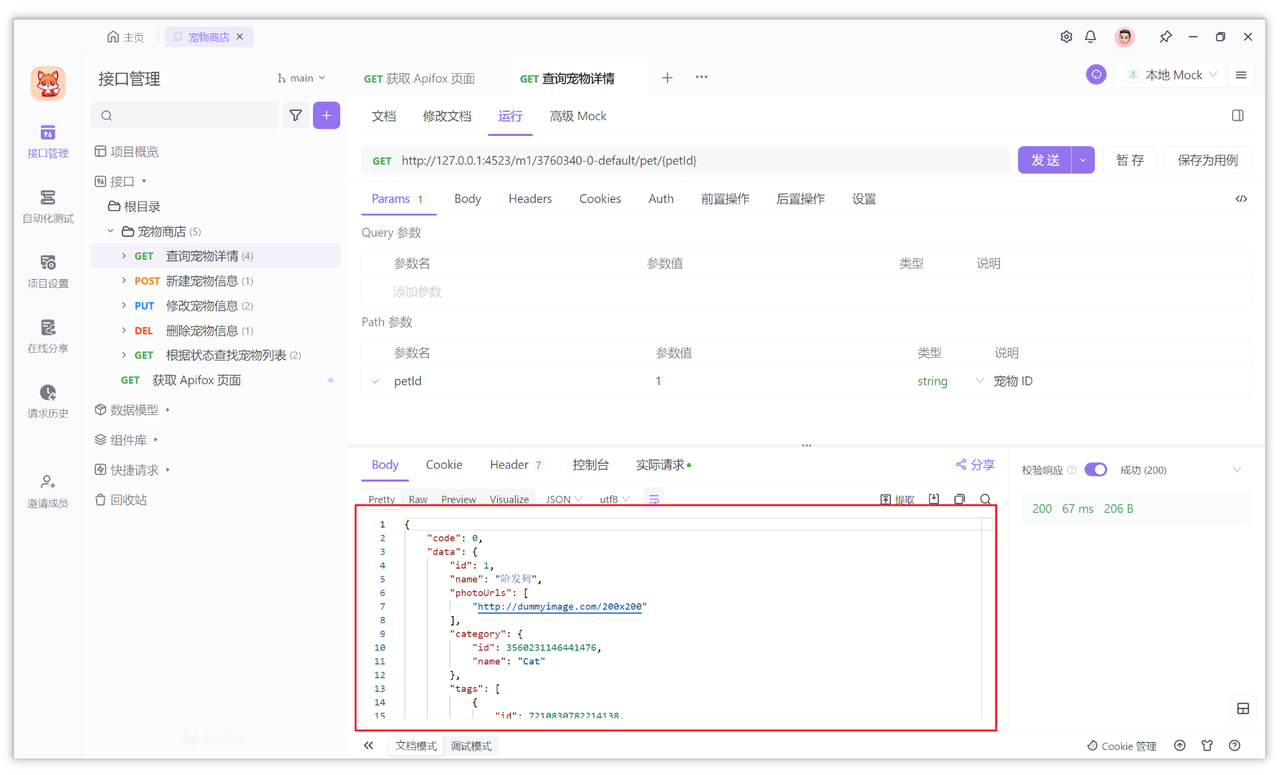Open 自动化测试 in the left sidebar

tap(48, 206)
